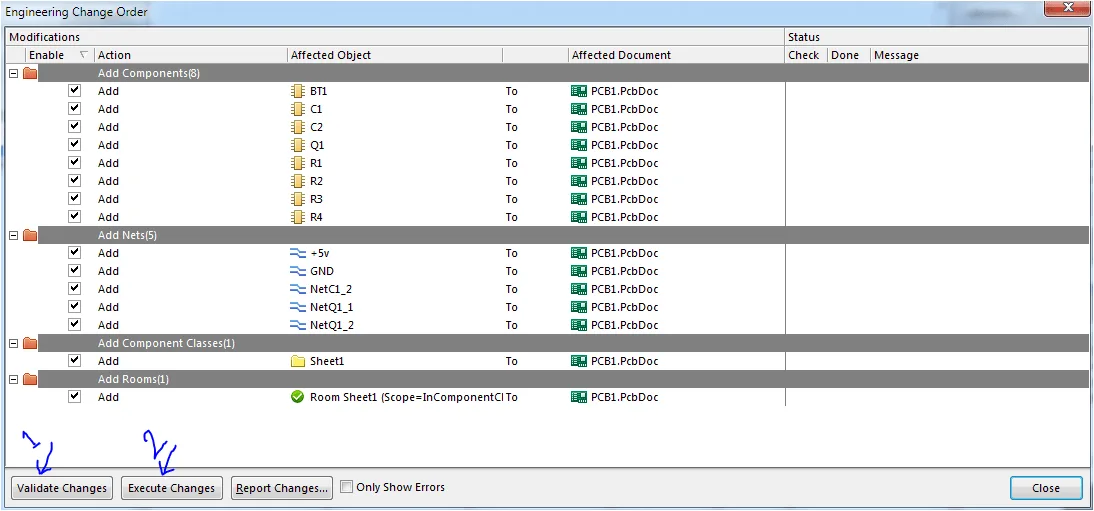Click the Add Nets(5) group title text
This screenshot has height=511, width=1094.
[x=128, y=235]
